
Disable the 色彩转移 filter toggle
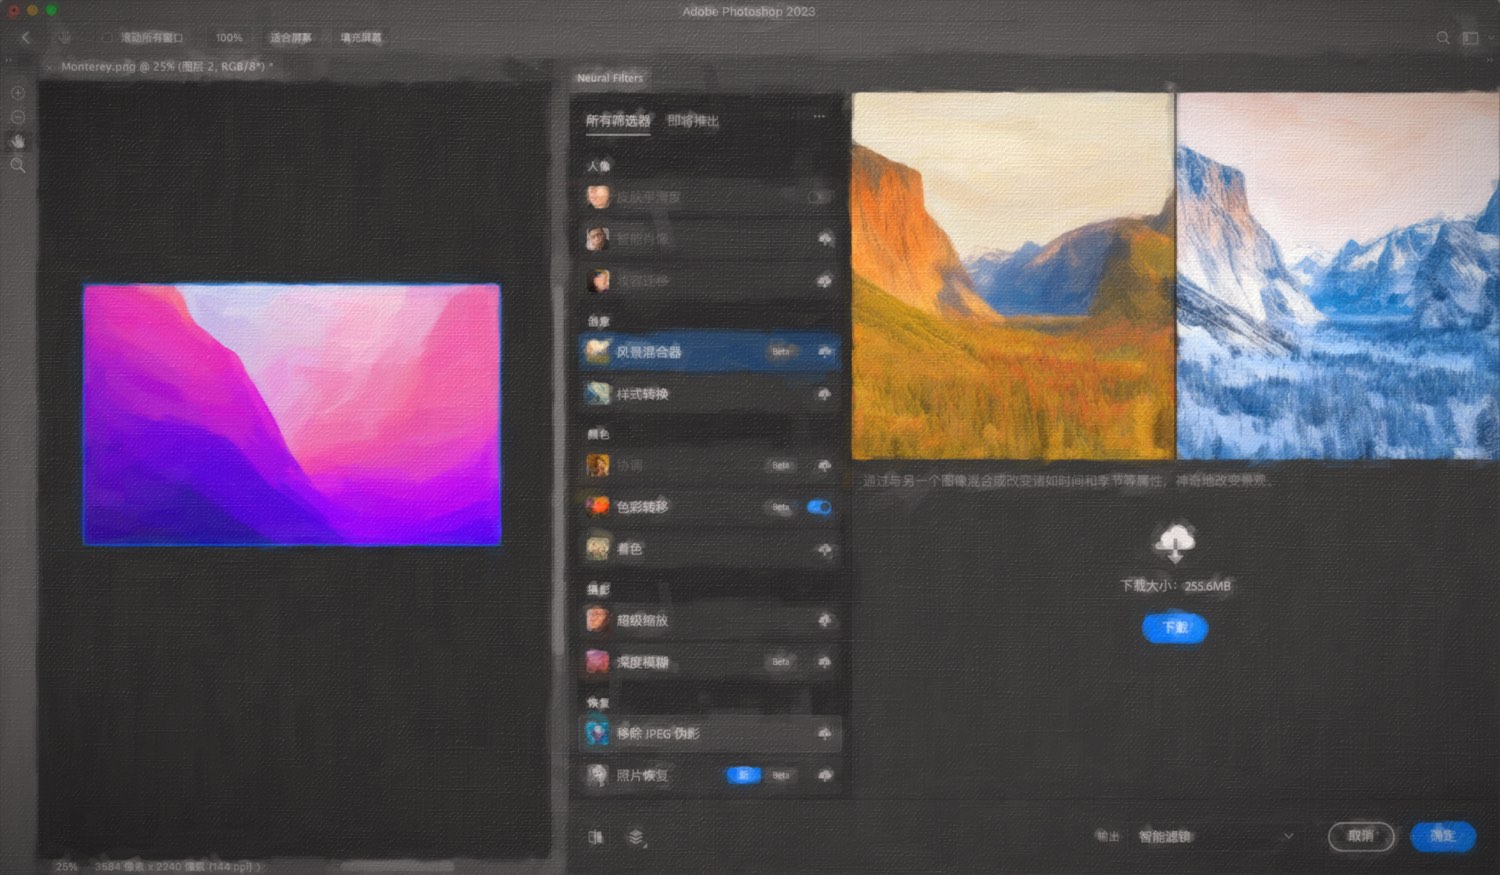coord(818,507)
